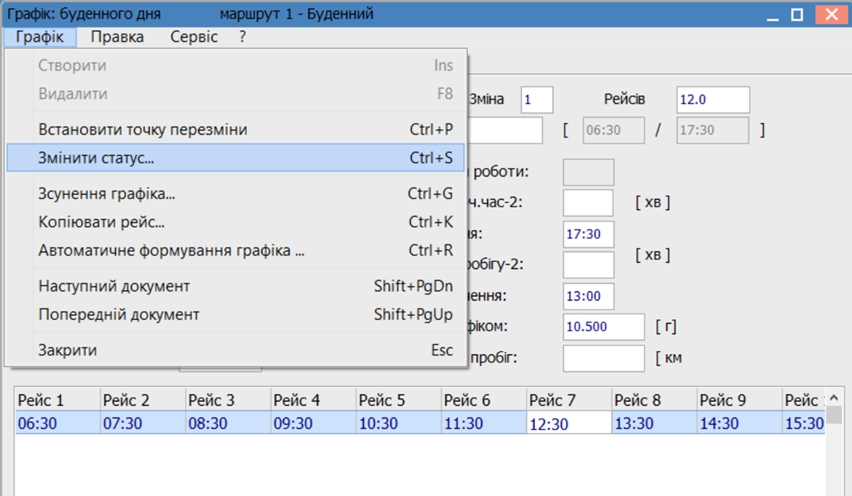Select the 14:30 cell
852x496 pixels.
[740, 423]
